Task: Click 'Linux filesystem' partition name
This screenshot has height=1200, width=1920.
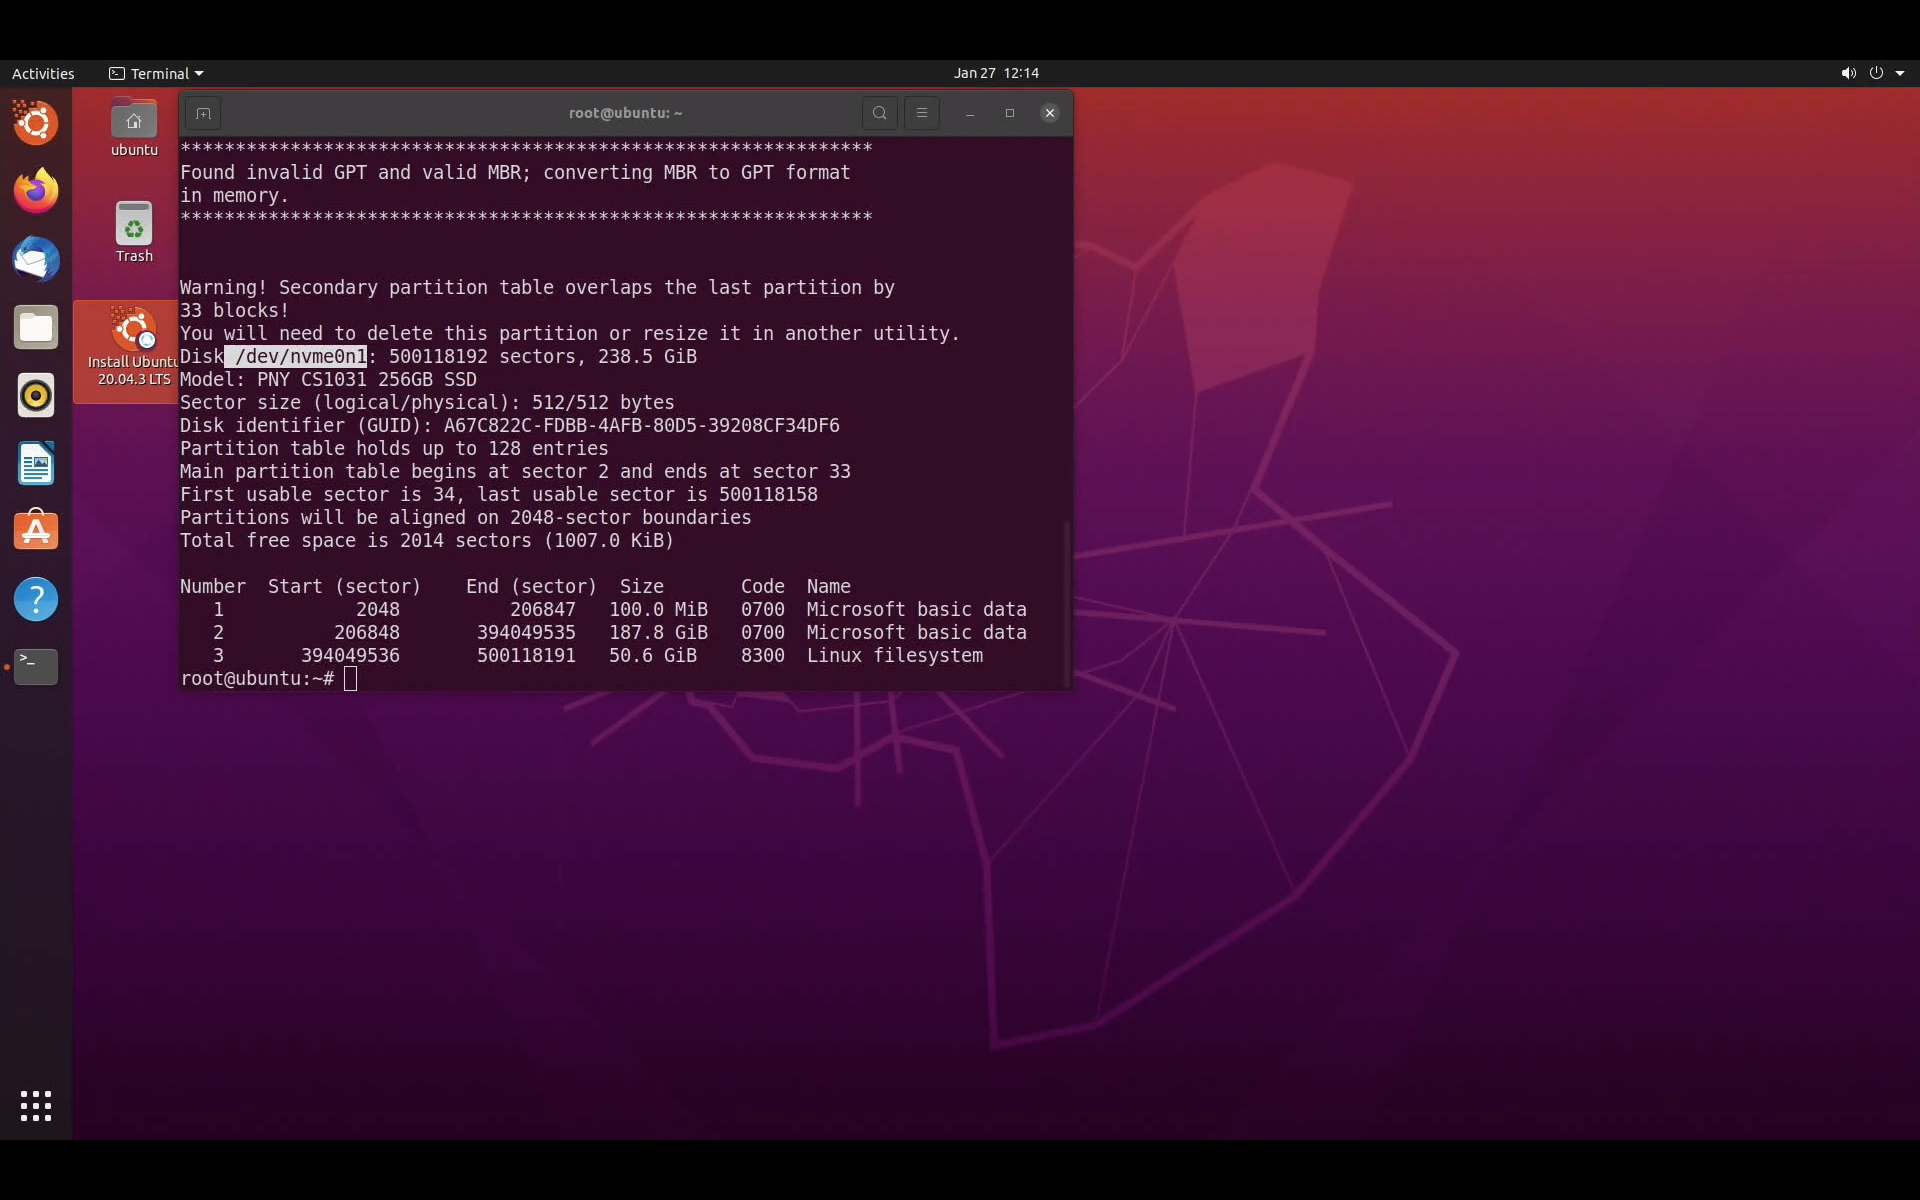Action: coord(895,656)
